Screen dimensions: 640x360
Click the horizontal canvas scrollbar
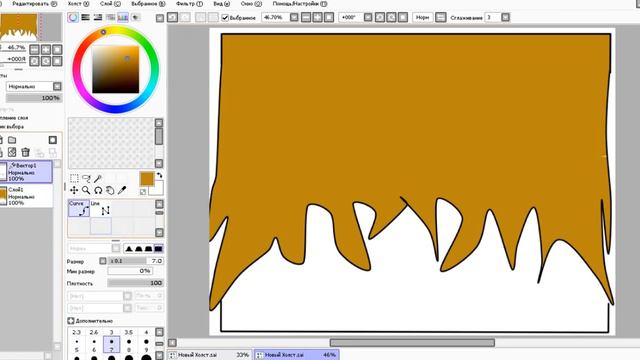tap(412, 342)
